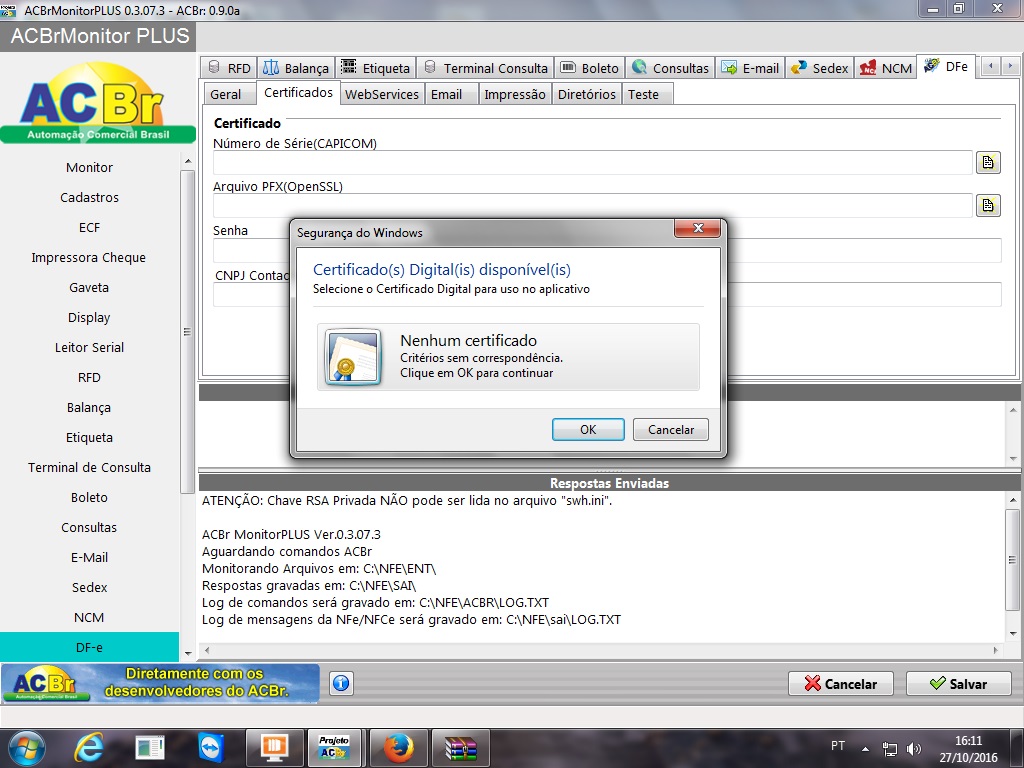
Task: Switch to Boleto tab
Action: tap(590, 68)
